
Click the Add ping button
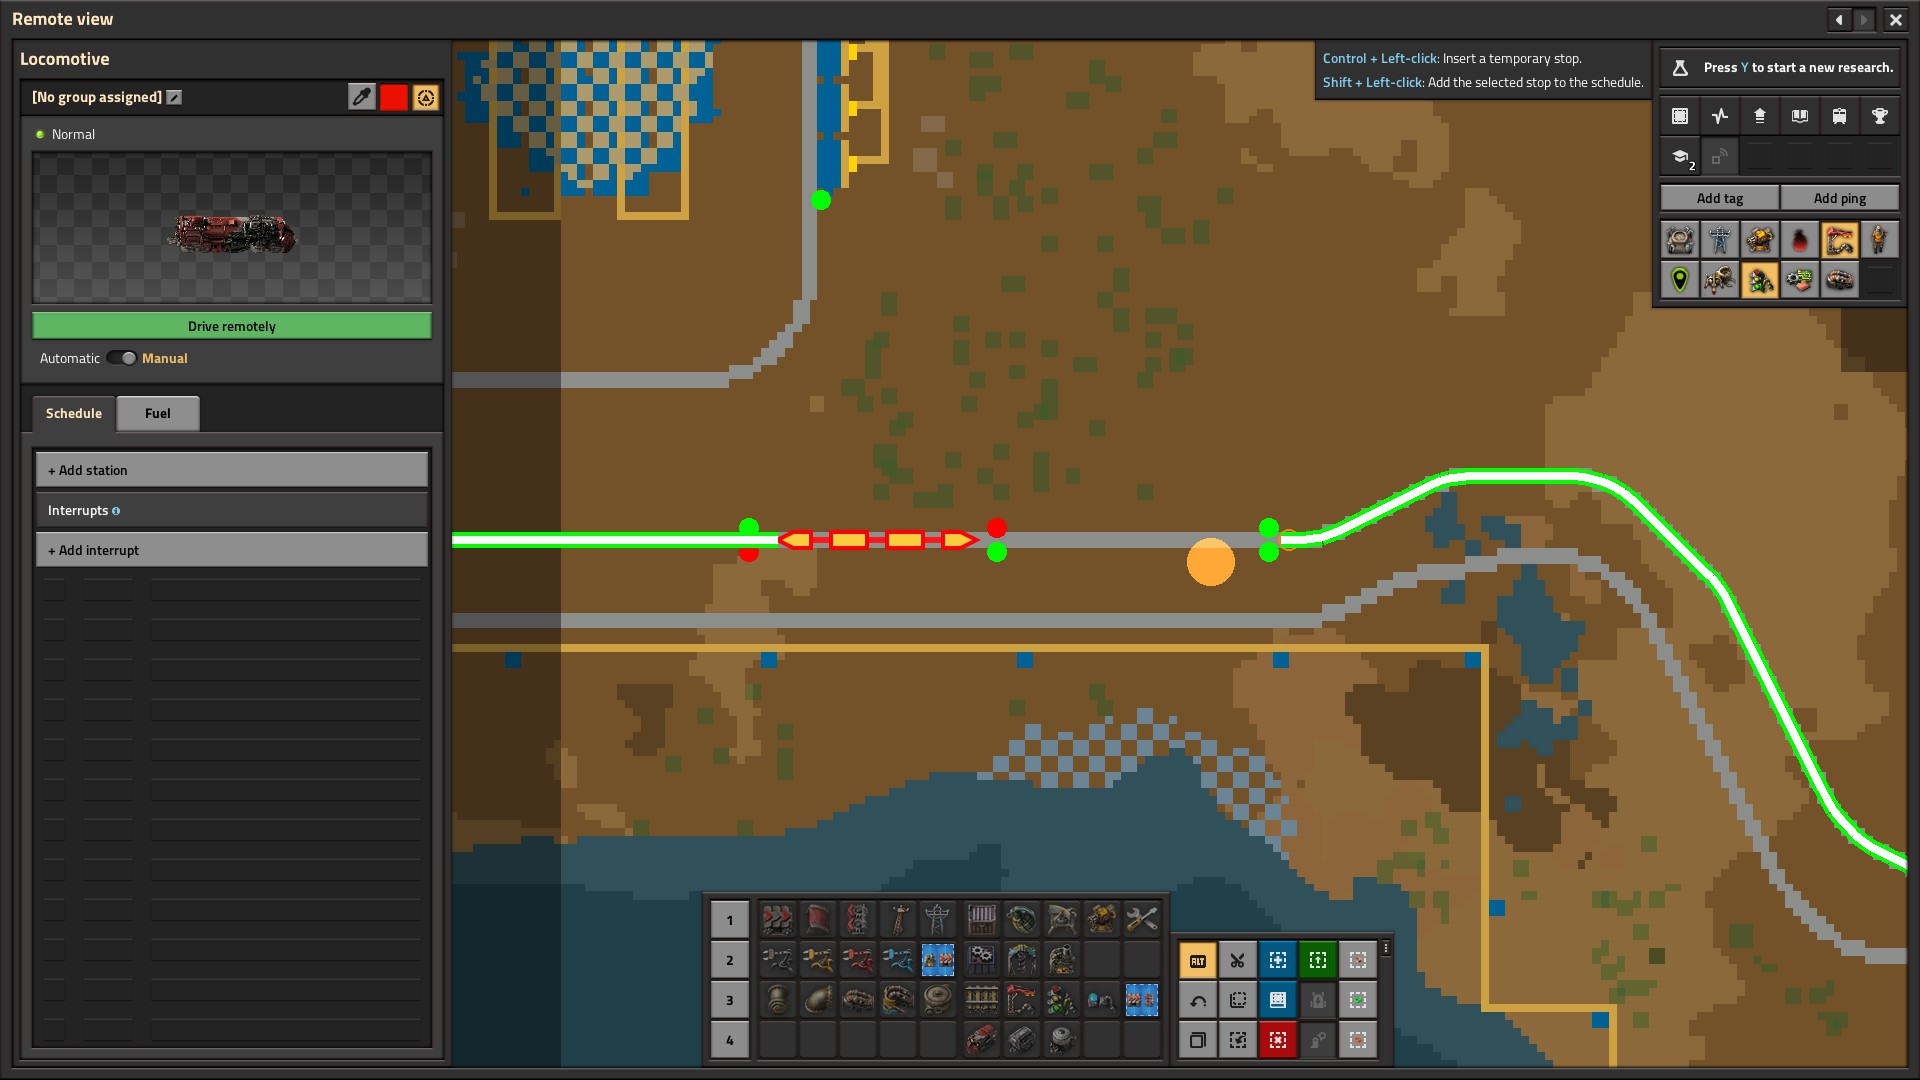point(1841,196)
